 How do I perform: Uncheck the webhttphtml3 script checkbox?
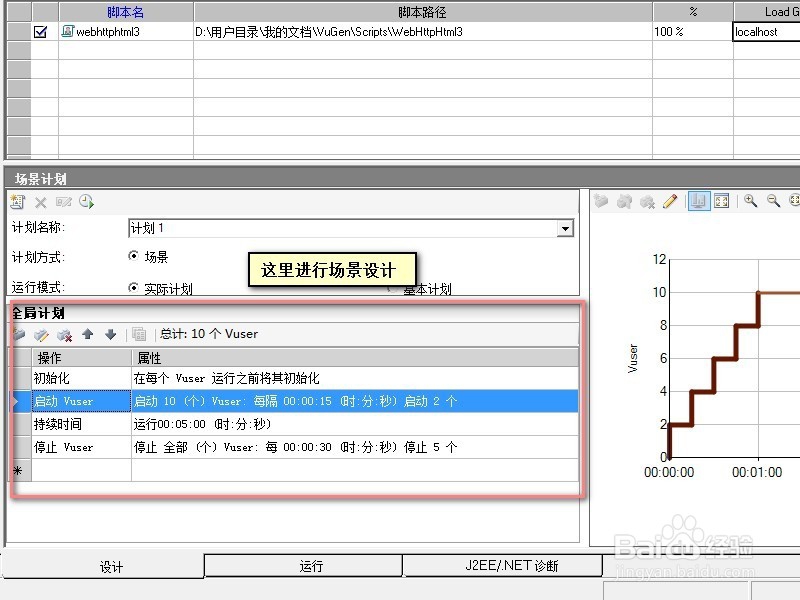tap(39, 31)
